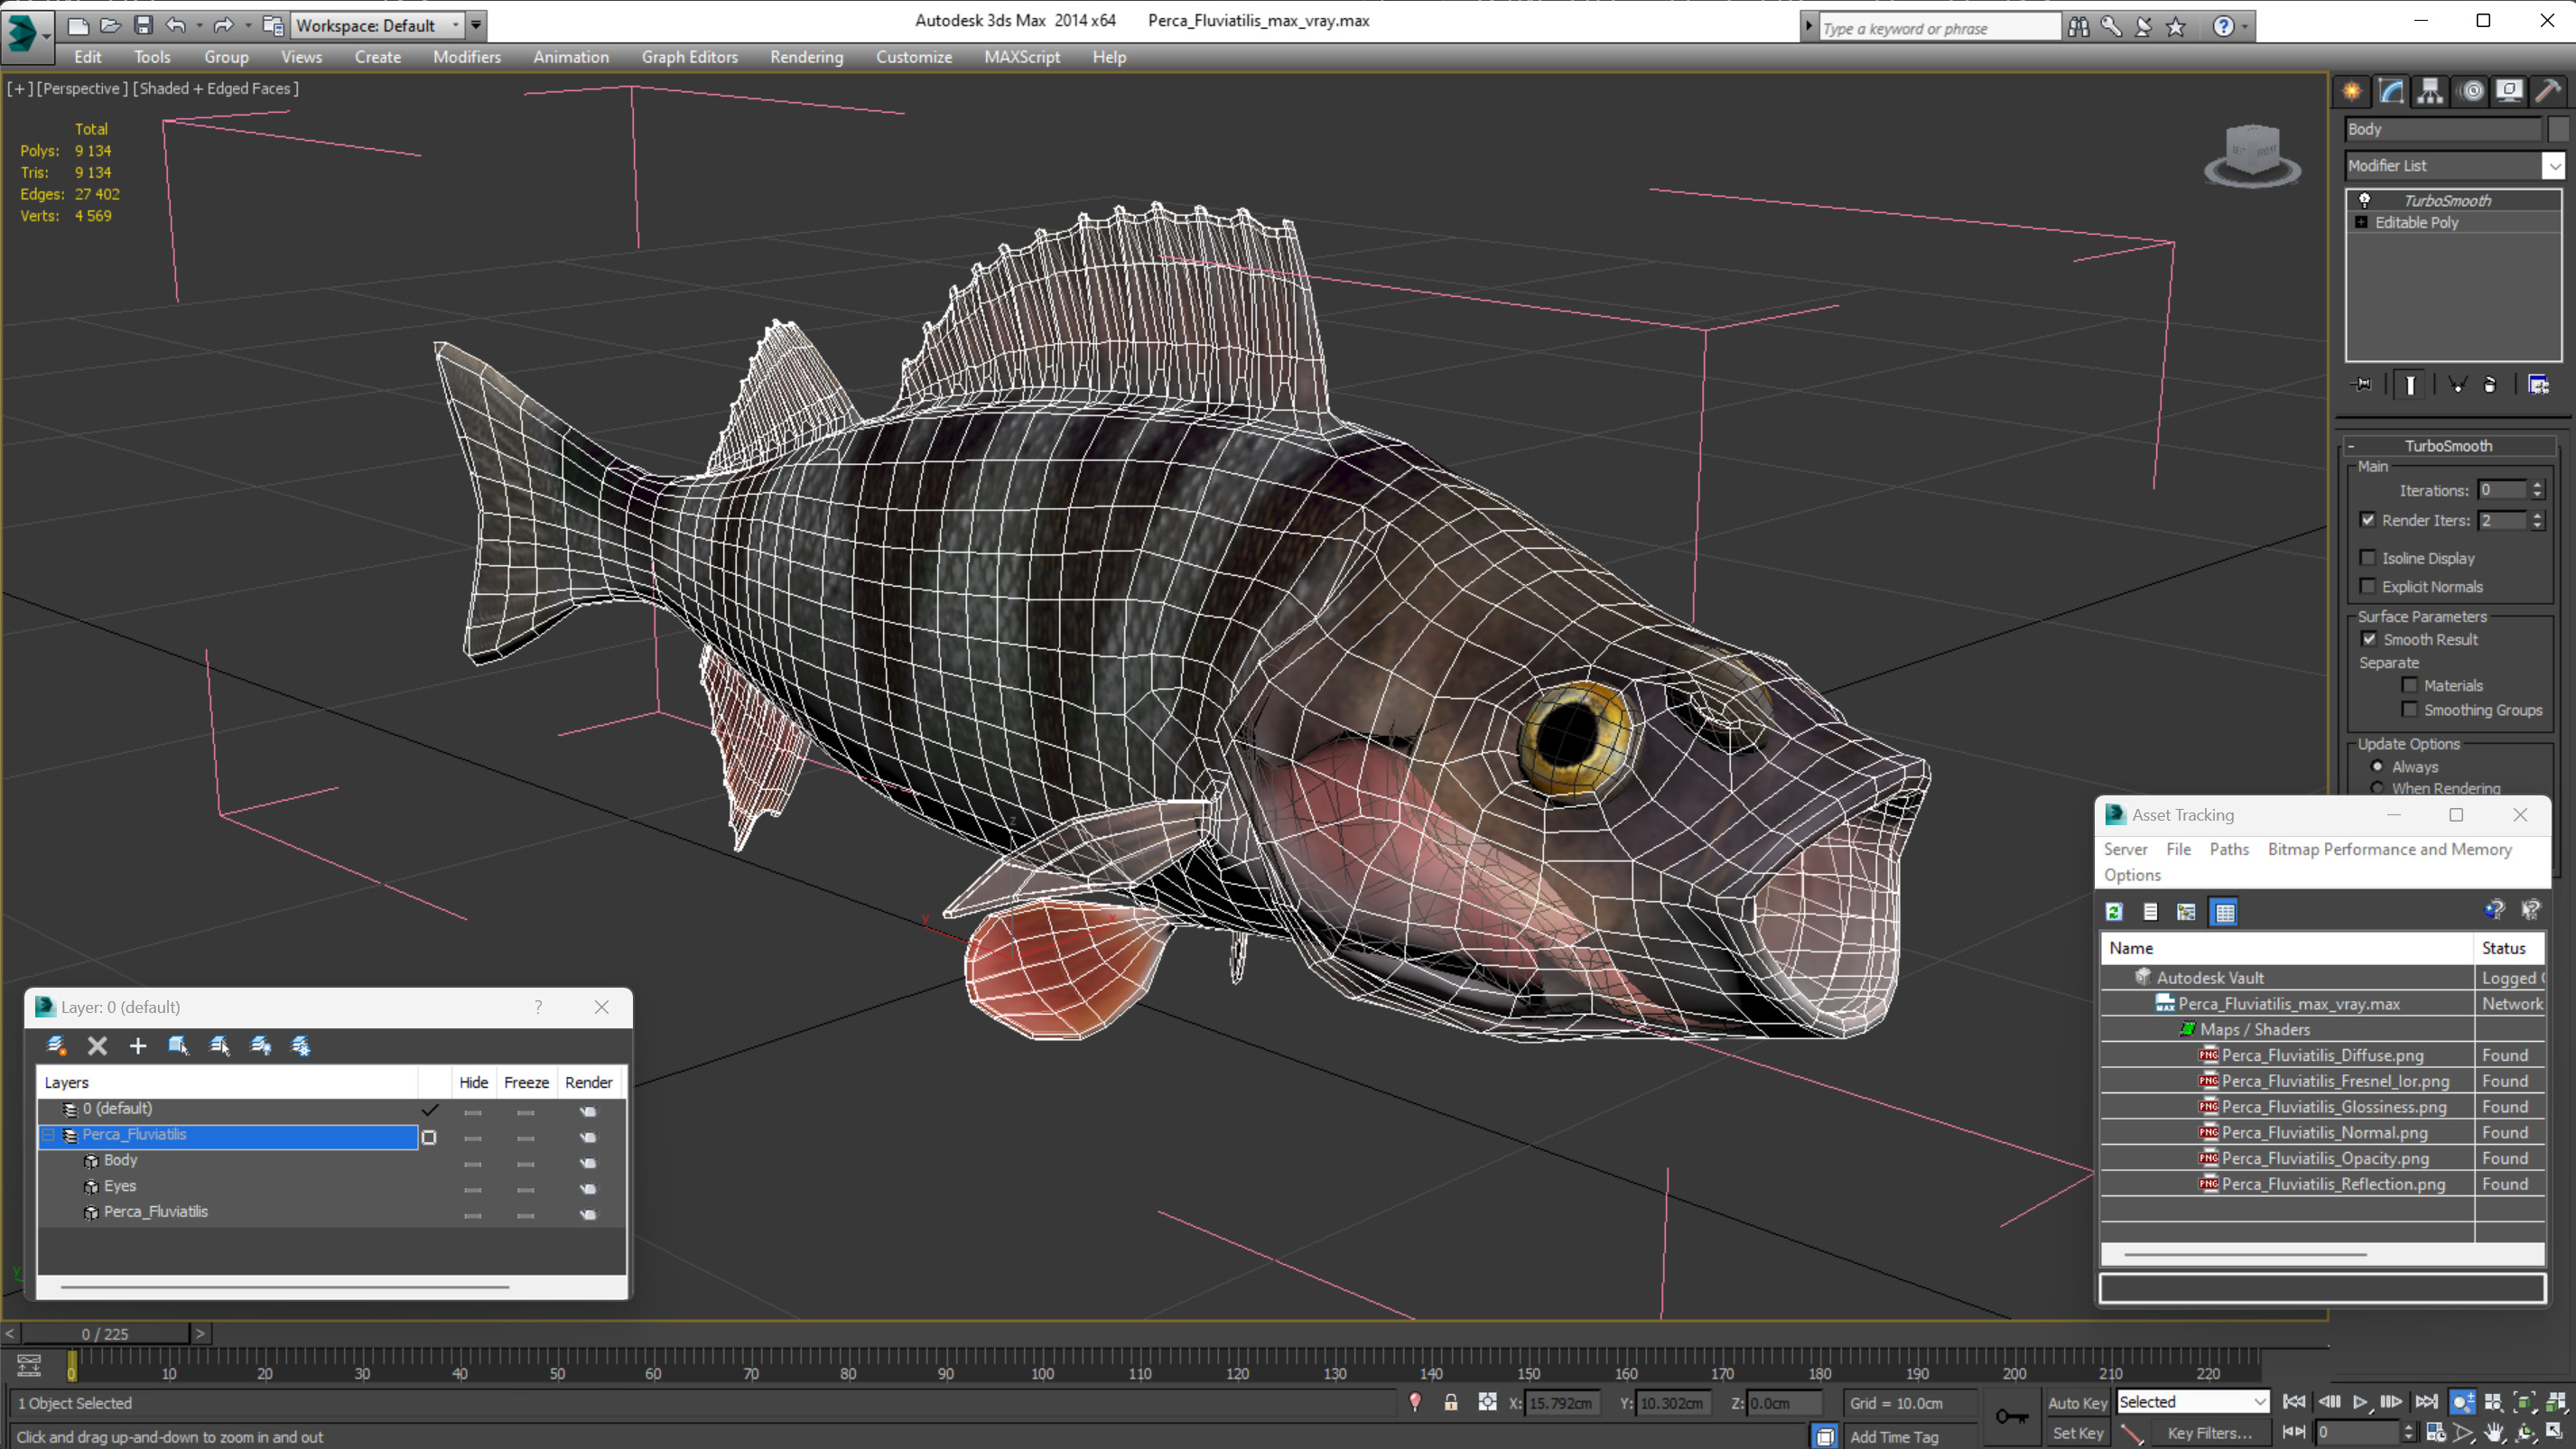Screen dimensions: 2576x1449
Task: Open the Help icon dropdown arrow
Action: [2245, 27]
